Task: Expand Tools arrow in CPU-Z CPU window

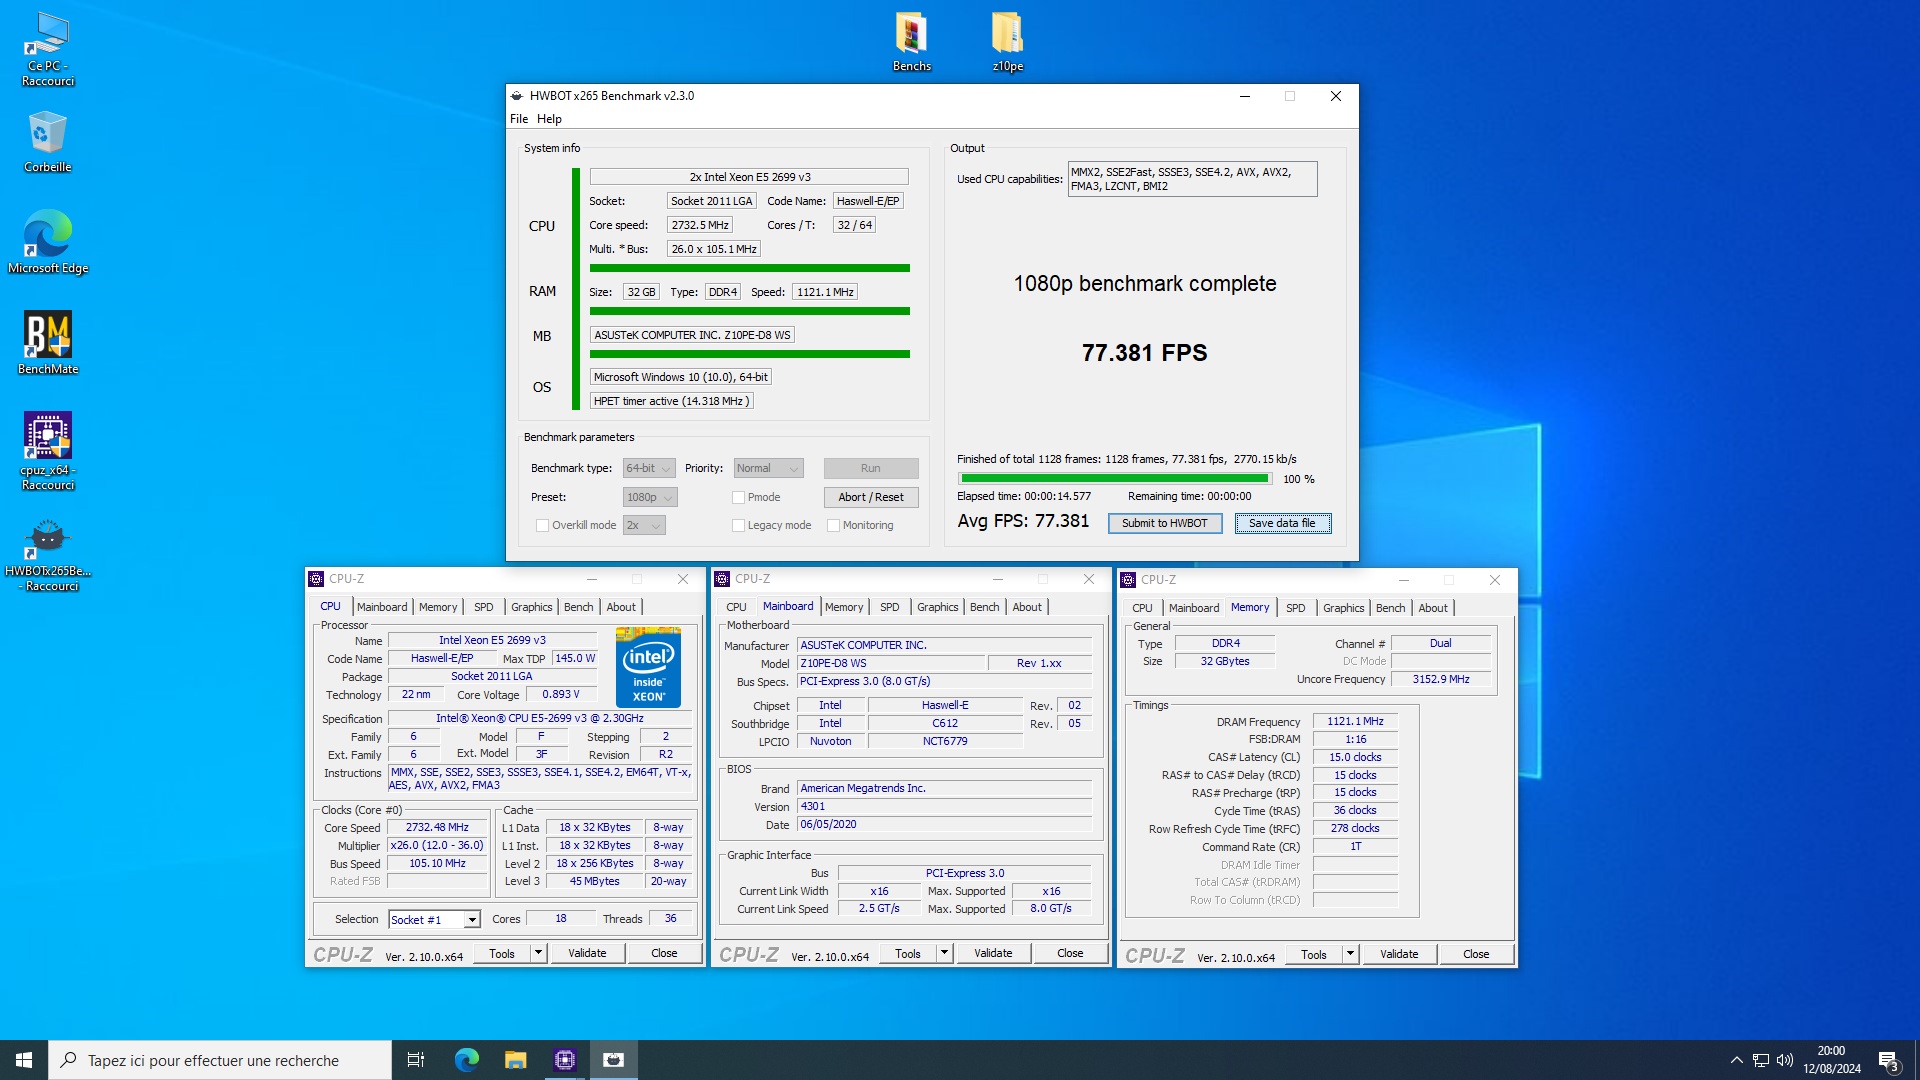Action: coord(538,953)
